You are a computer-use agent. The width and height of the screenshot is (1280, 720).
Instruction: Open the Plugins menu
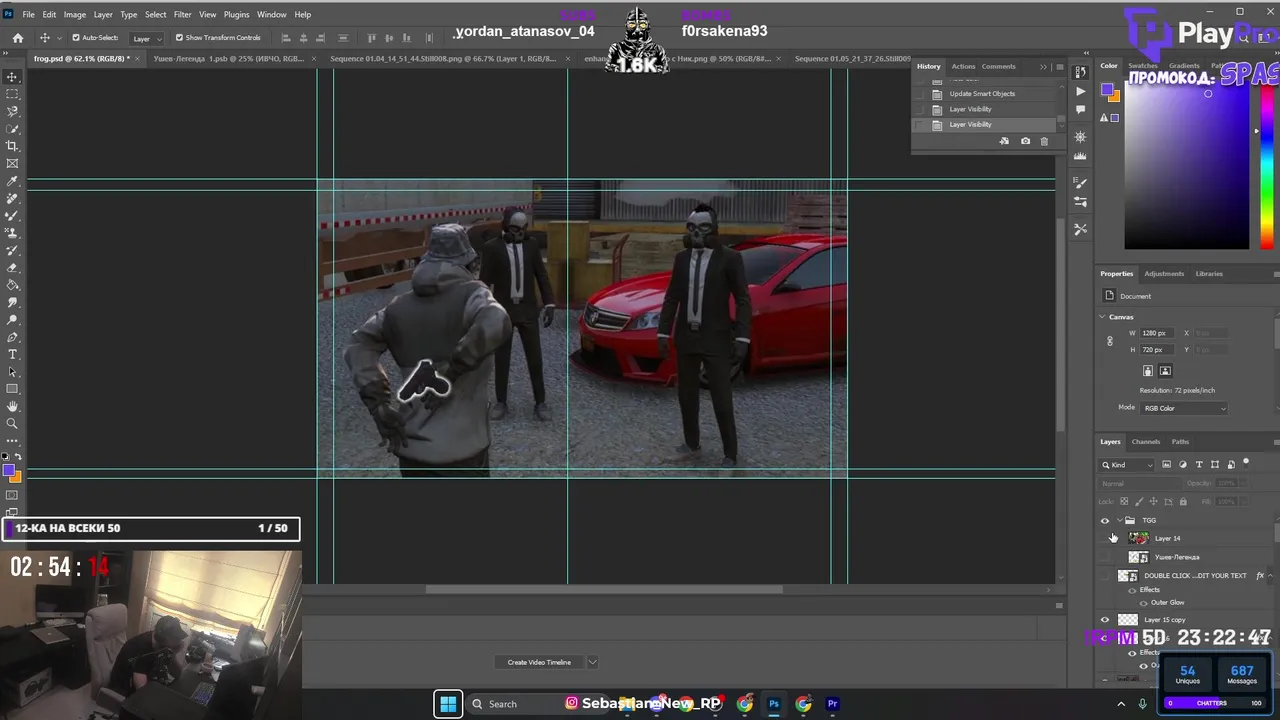tap(237, 14)
